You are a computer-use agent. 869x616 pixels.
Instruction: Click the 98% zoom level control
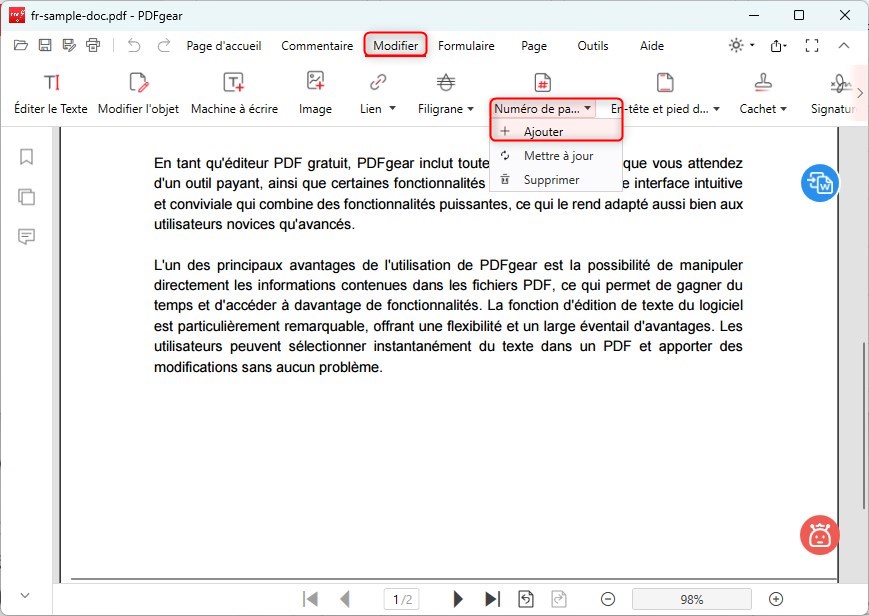point(691,599)
